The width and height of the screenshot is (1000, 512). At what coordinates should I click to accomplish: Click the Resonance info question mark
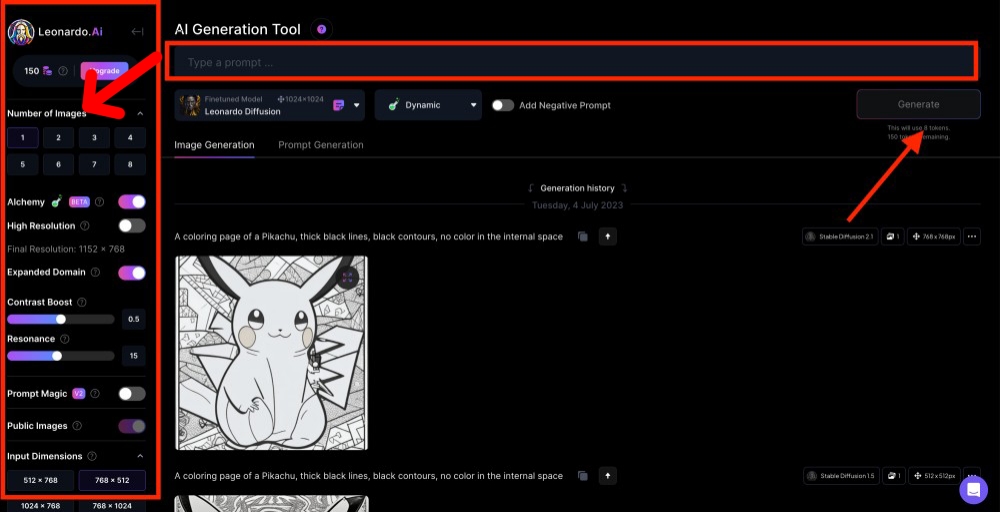coord(64,339)
